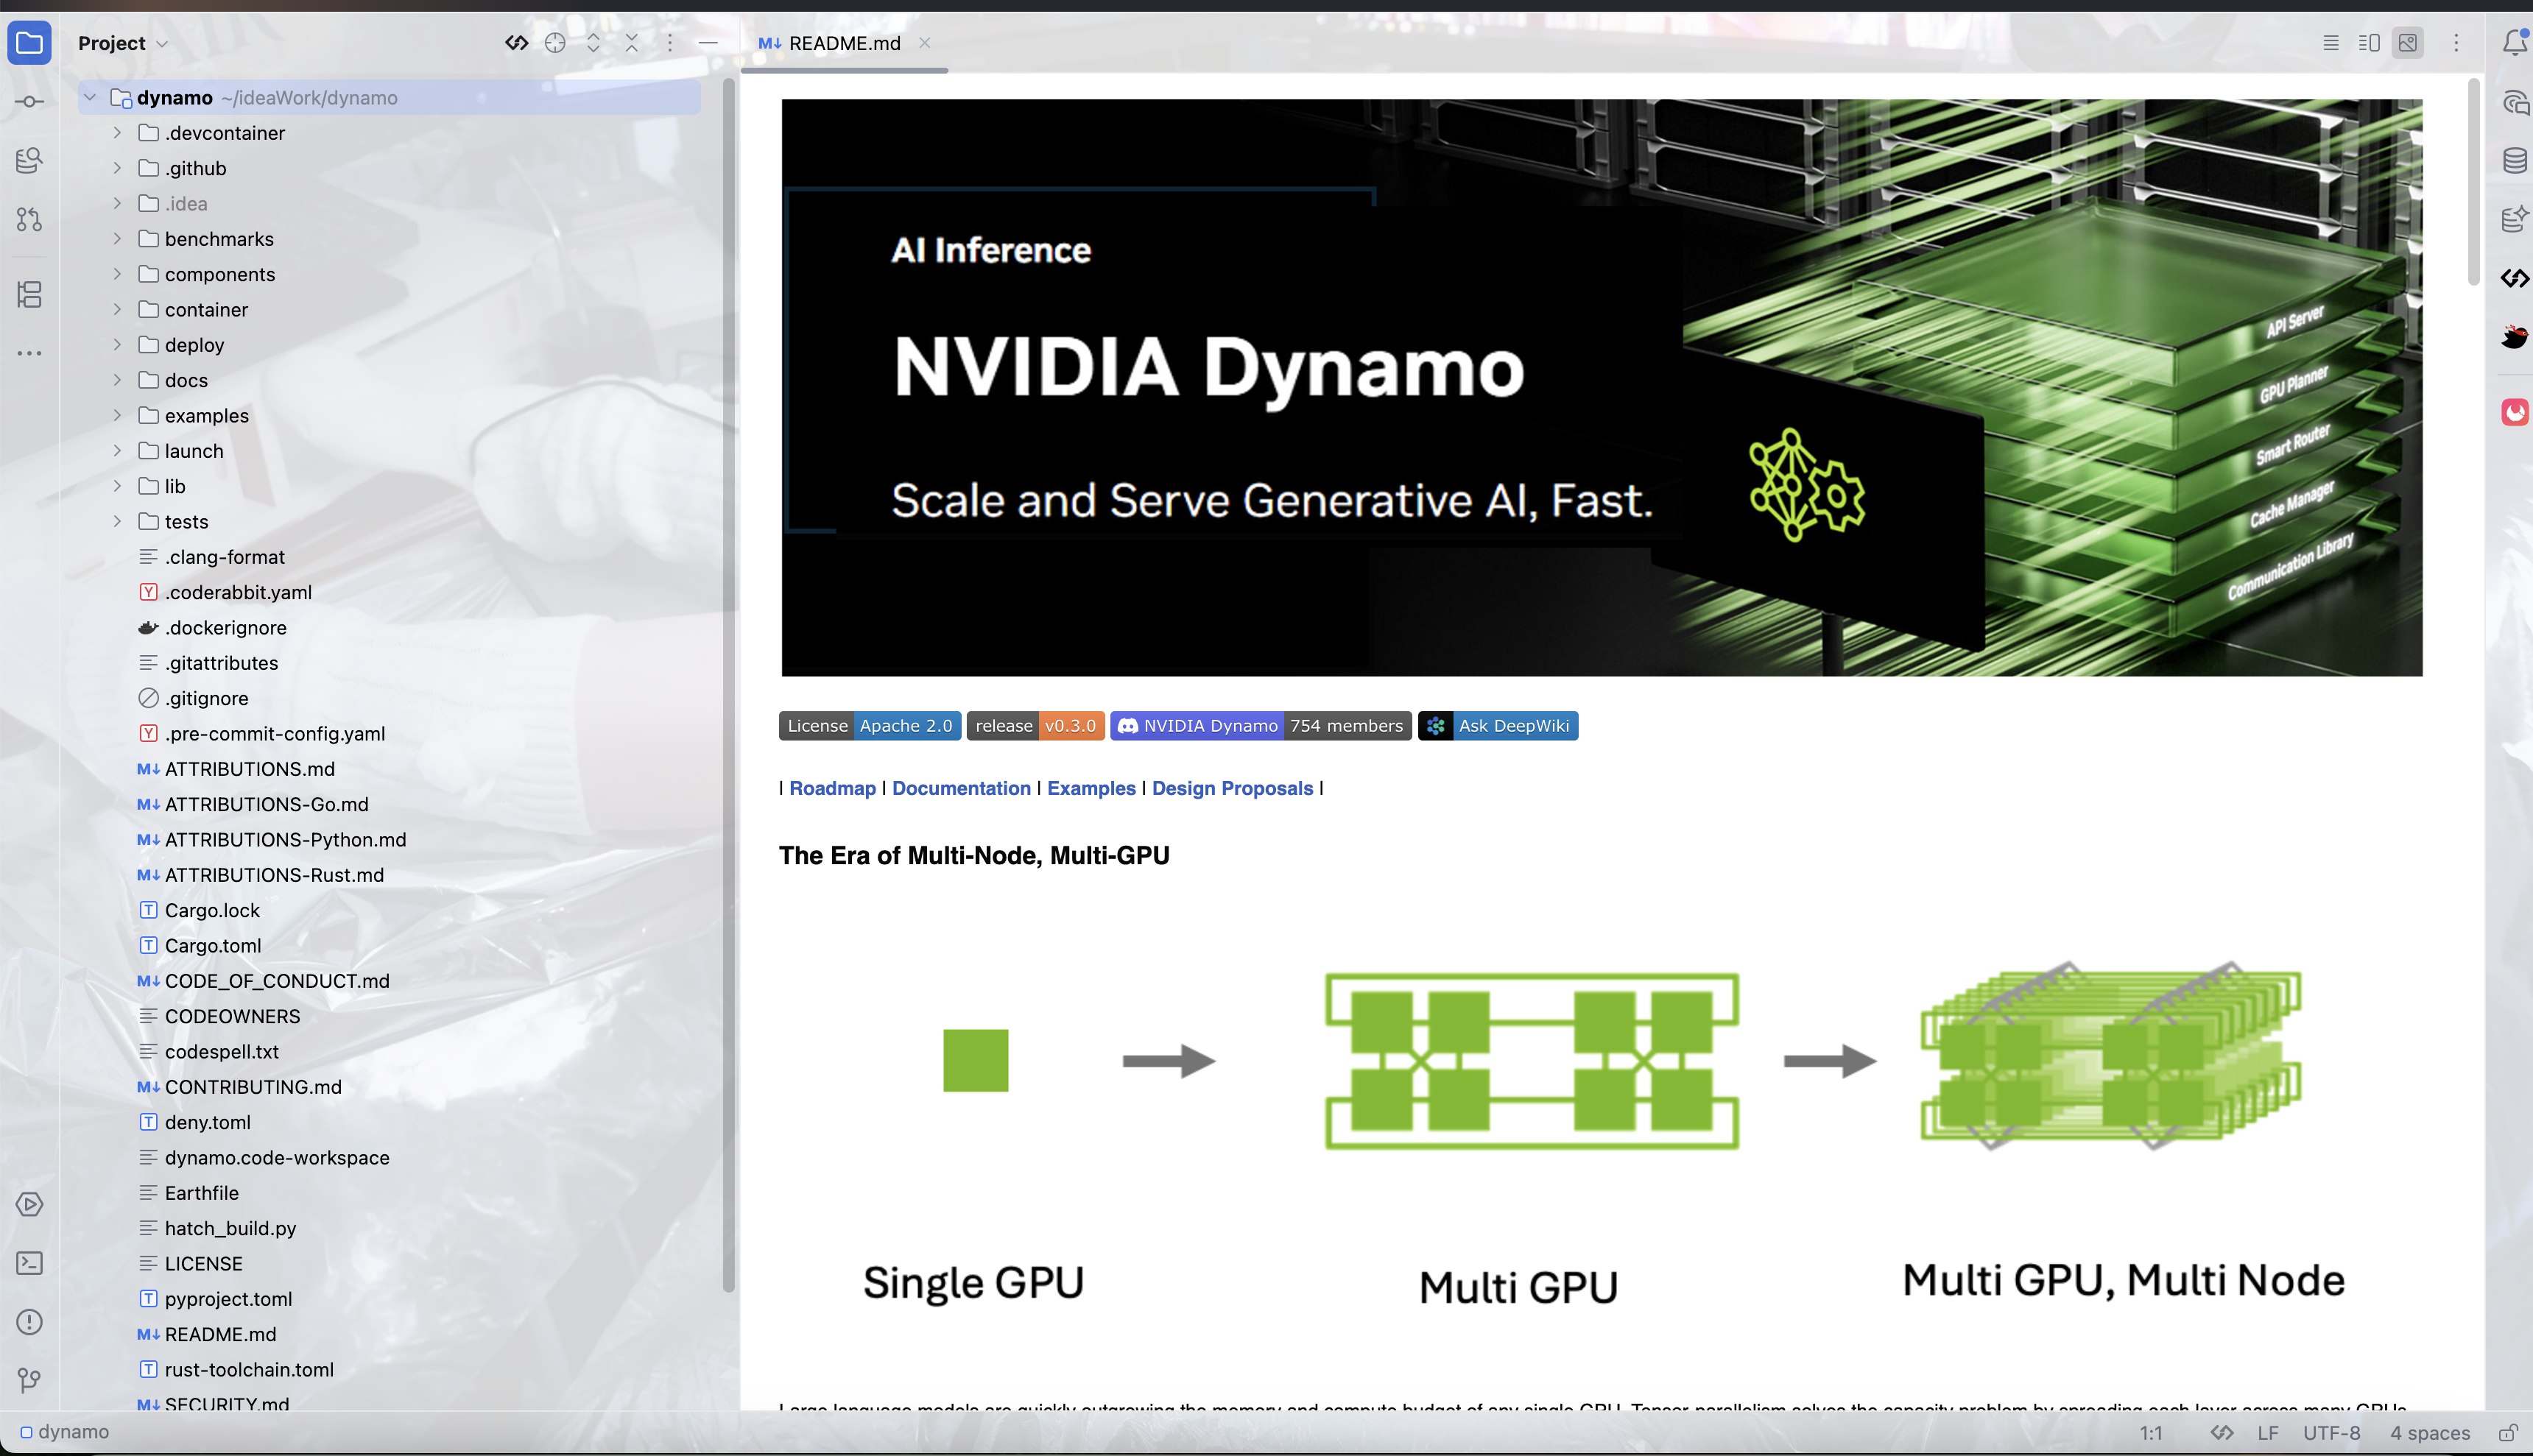
Task: Select Cargo.toml in the project tree
Action: [213, 945]
